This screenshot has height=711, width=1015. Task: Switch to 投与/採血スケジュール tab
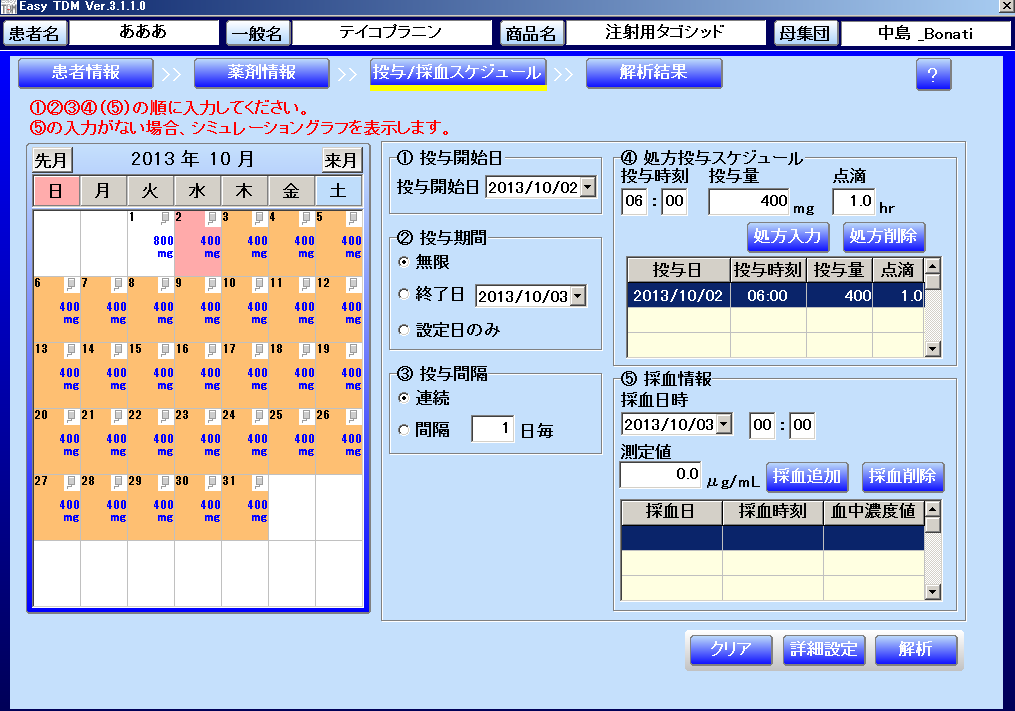pos(458,73)
